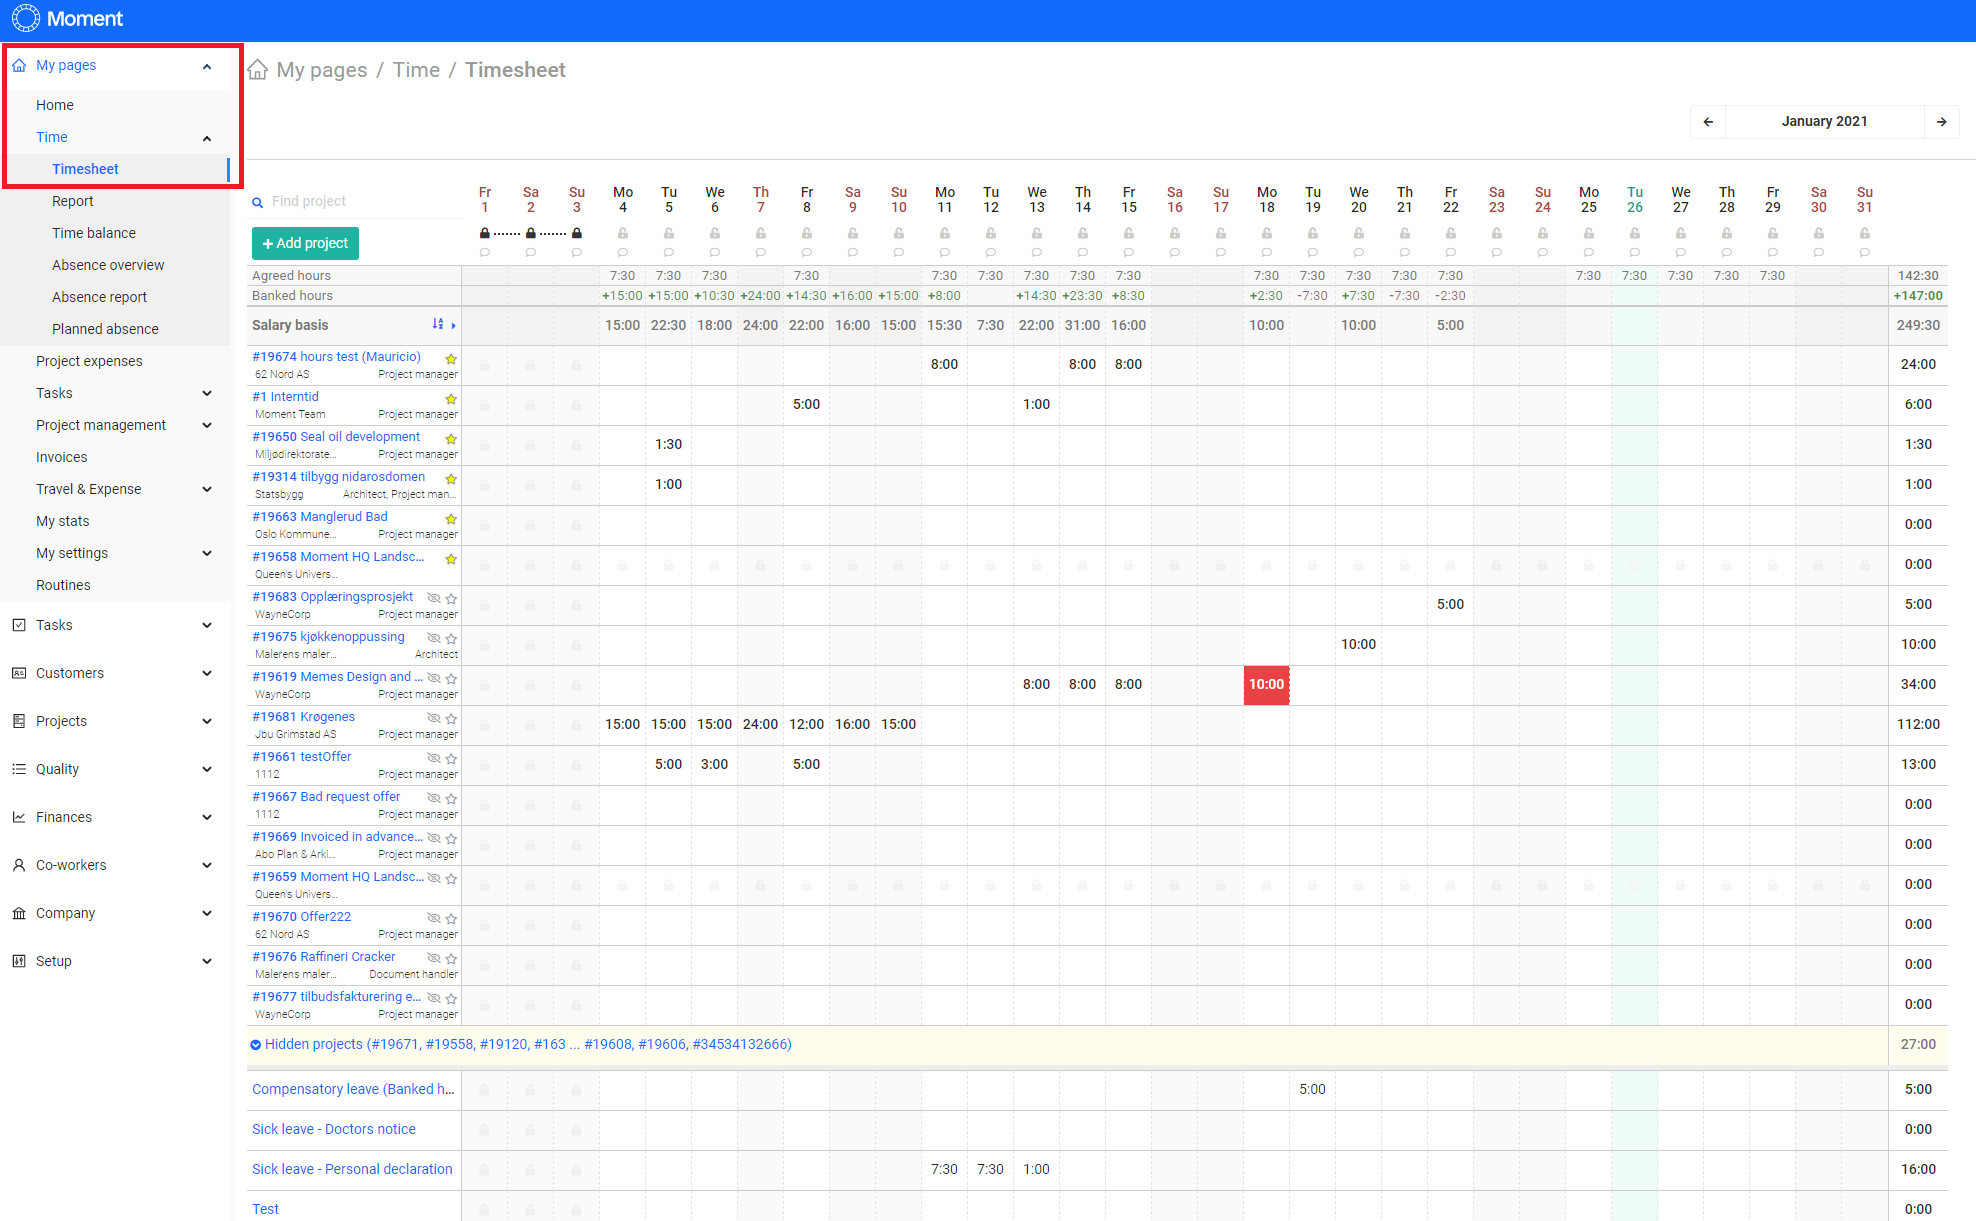Click the lock icon under Friday 1
Screen dimensions: 1976x1221
coord(485,233)
